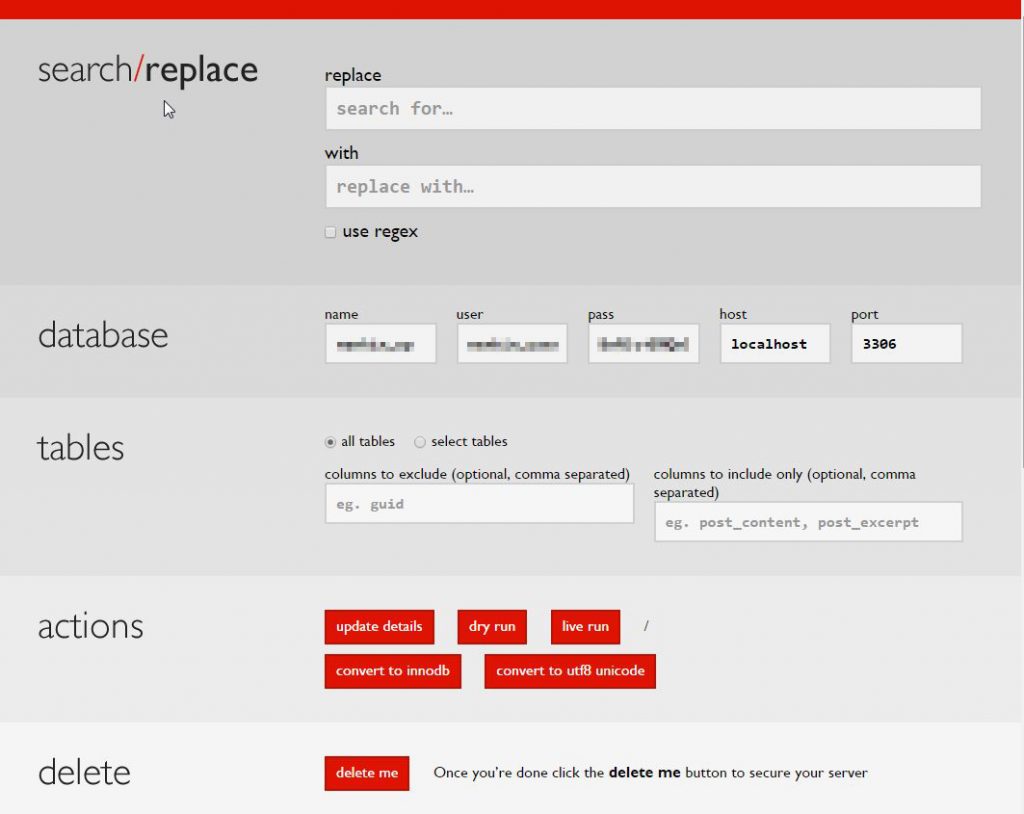Click the 'tables' section heading
This screenshot has height=814, width=1024.
[80, 448]
